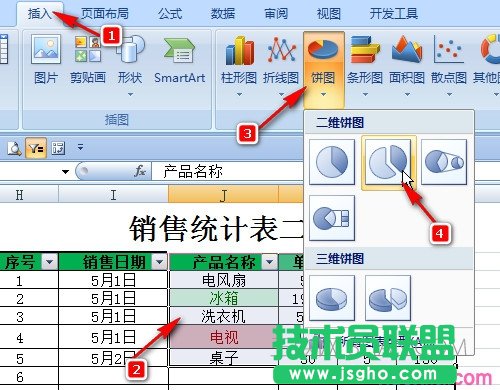
Task: Open the 柱形图 column chart menu
Action: point(239,59)
